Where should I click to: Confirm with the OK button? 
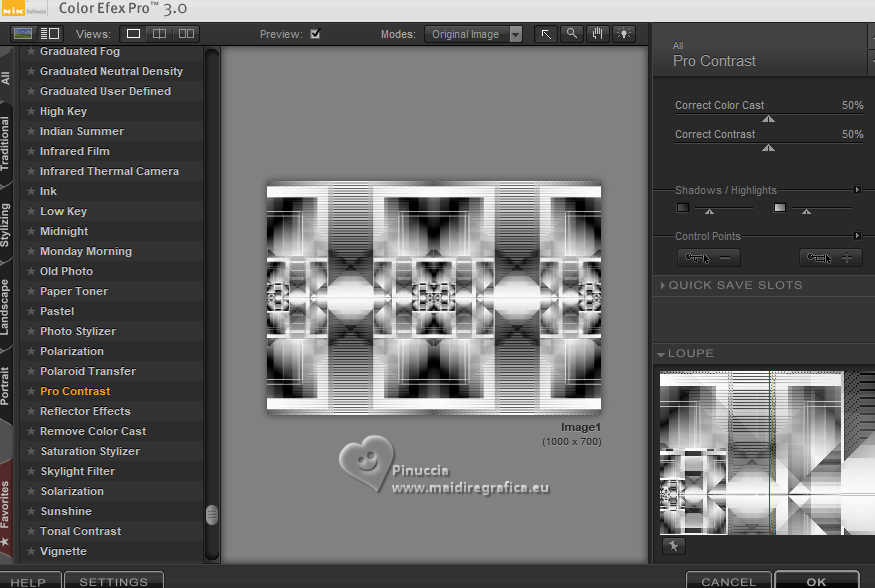(816, 581)
